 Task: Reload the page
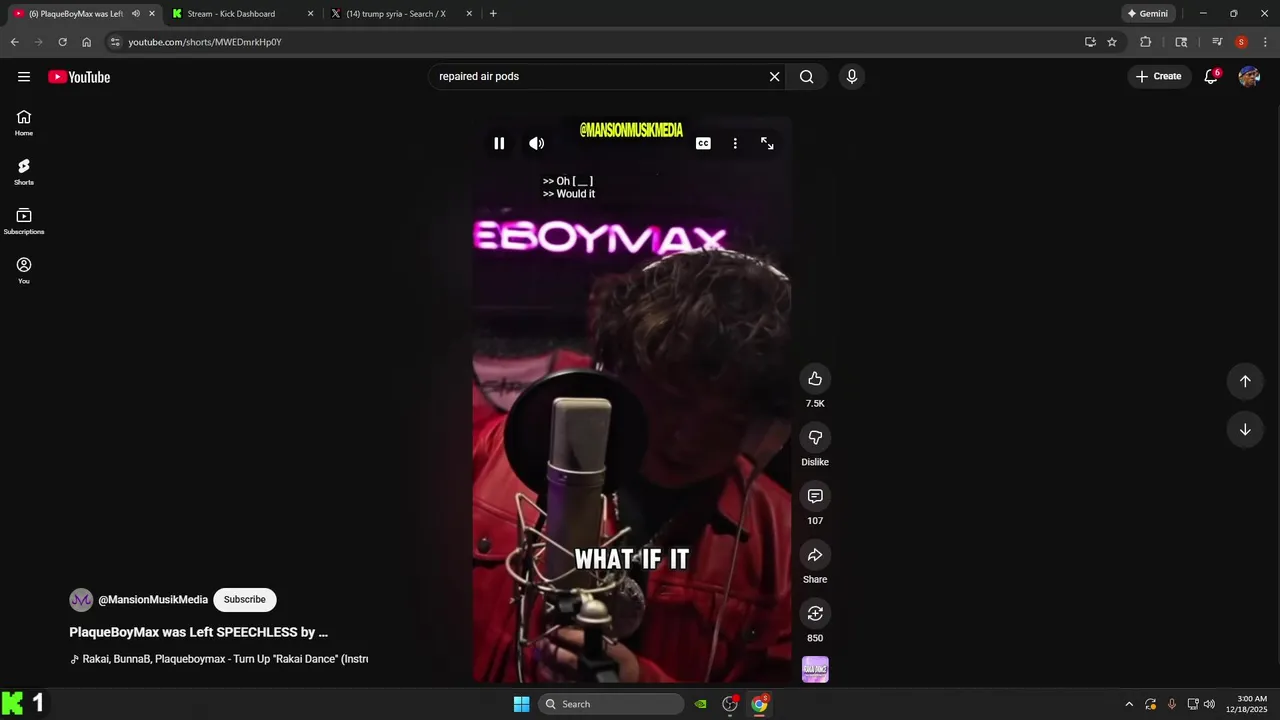click(x=62, y=42)
